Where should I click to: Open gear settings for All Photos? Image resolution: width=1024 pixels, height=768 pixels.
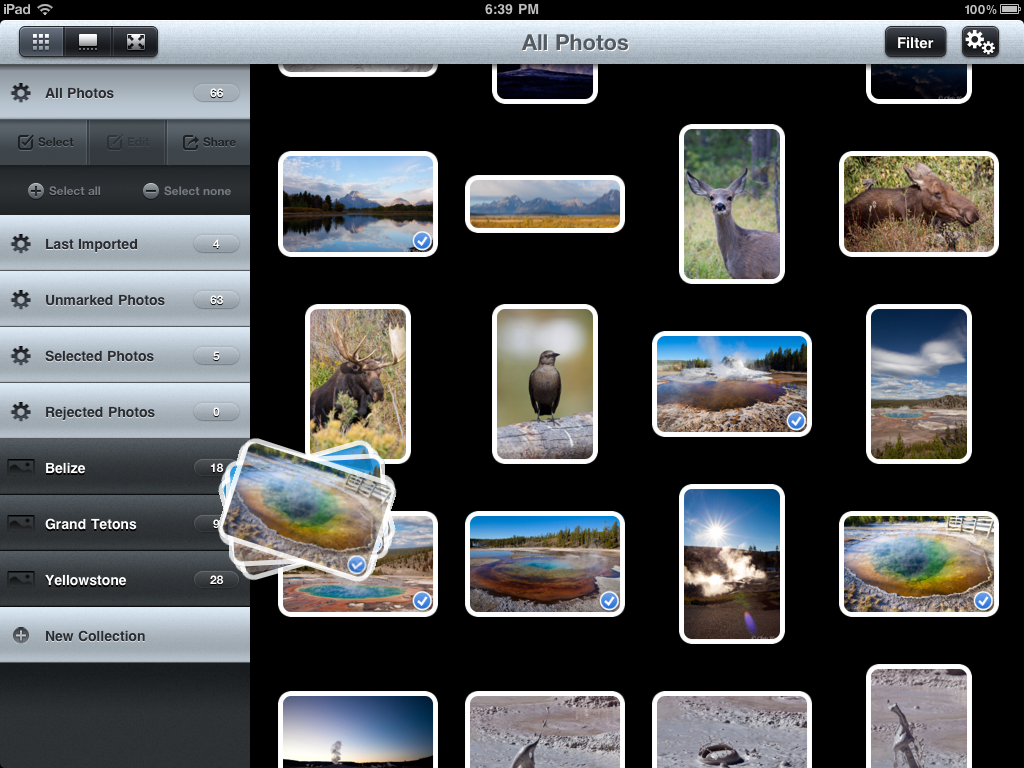click(21, 93)
